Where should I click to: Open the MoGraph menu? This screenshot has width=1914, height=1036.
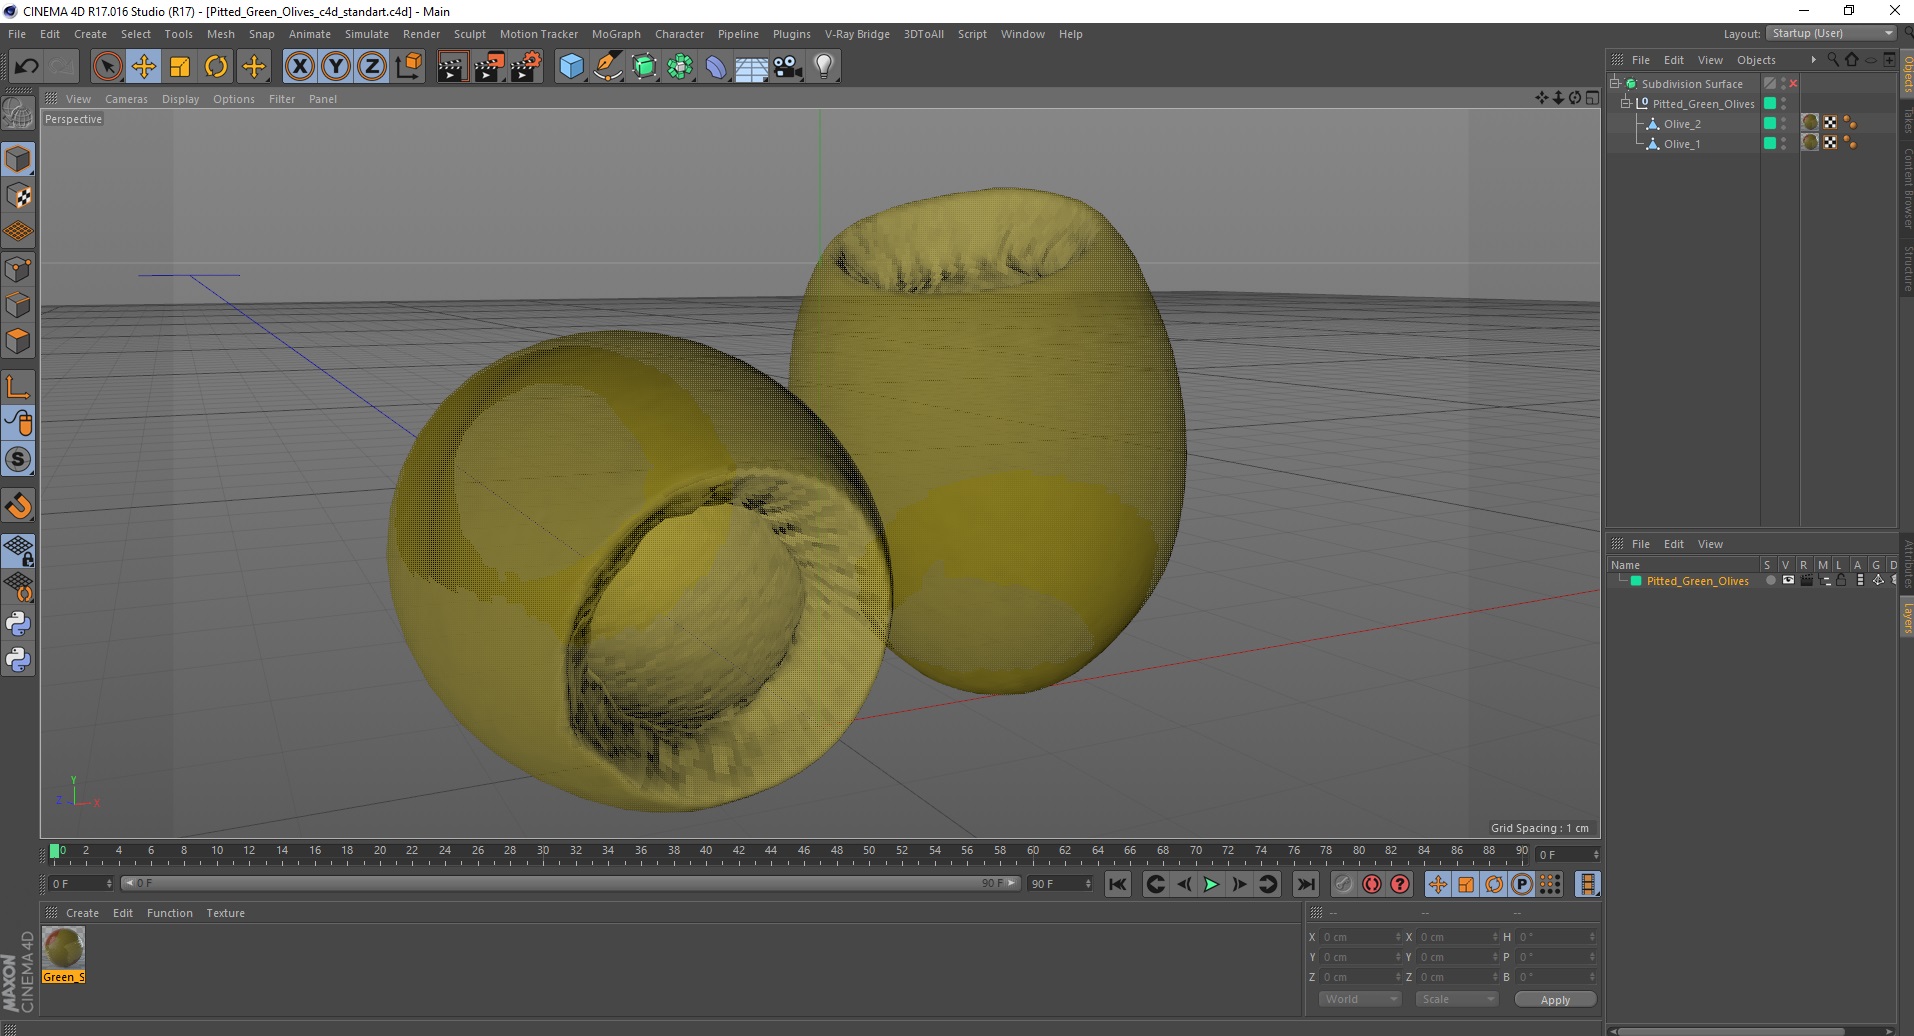click(x=616, y=34)
